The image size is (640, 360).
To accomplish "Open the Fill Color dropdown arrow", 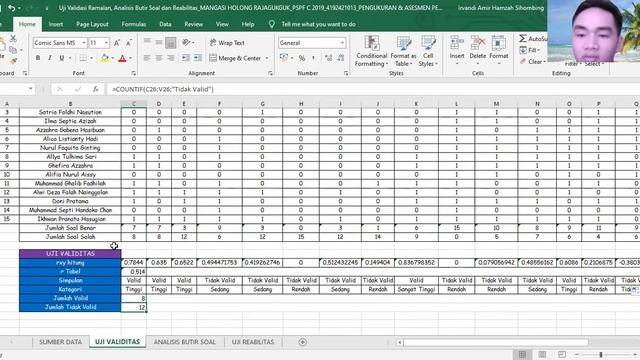I will click(x=113, y=58).
